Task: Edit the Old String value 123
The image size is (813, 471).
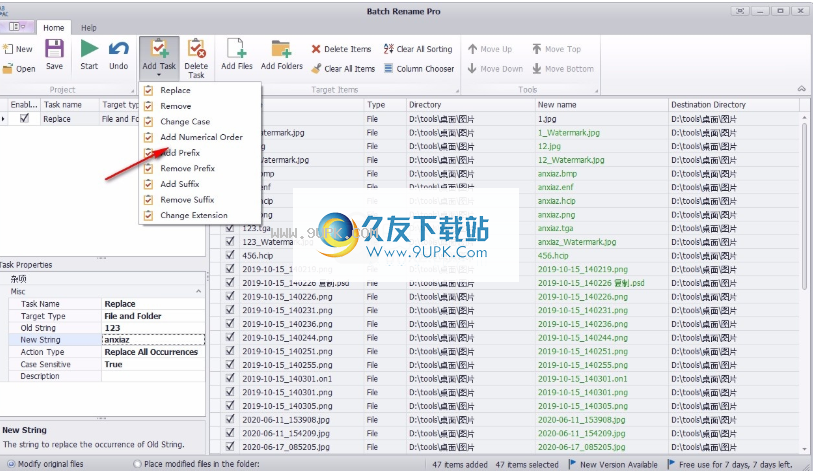Action: coord(153,328)
